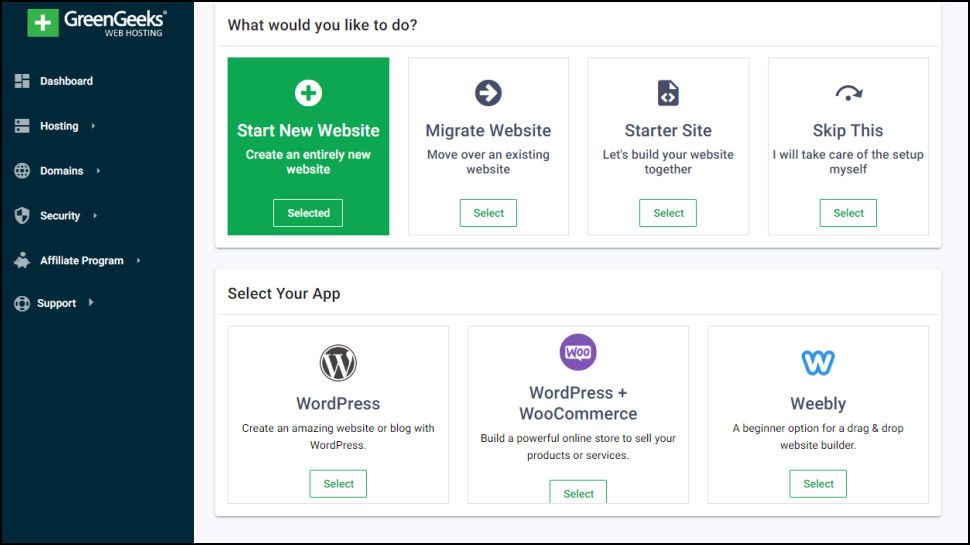Open the Dashboard menu item
Screen dimensions: 970x545
pos(66,81)
